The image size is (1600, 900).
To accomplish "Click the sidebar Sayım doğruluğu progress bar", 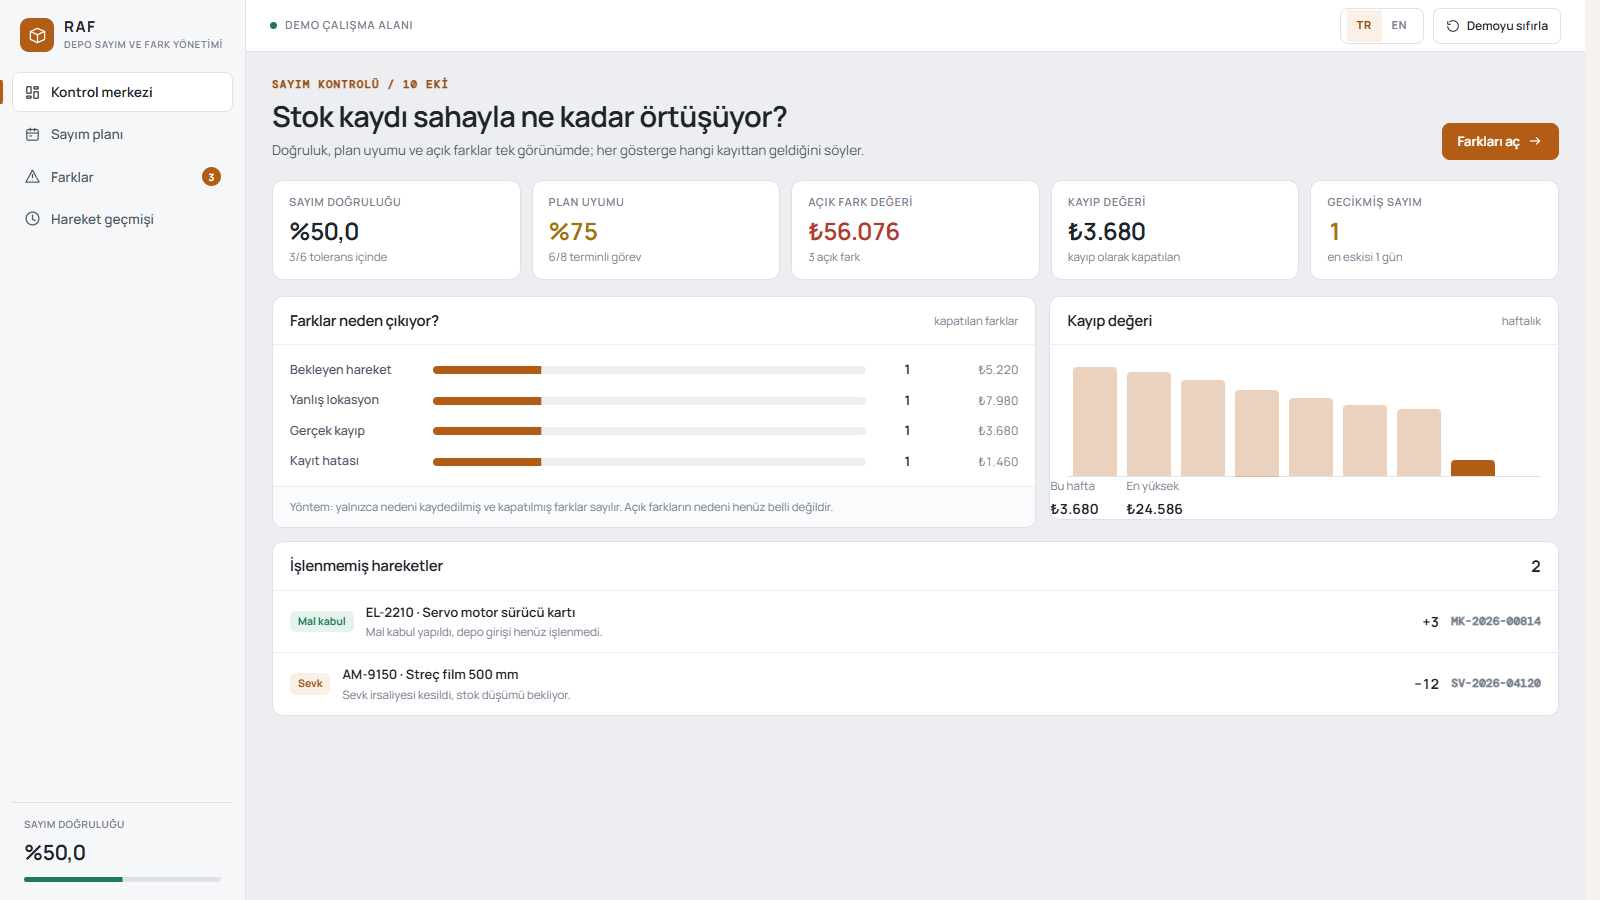I will [x=122, y=879].
